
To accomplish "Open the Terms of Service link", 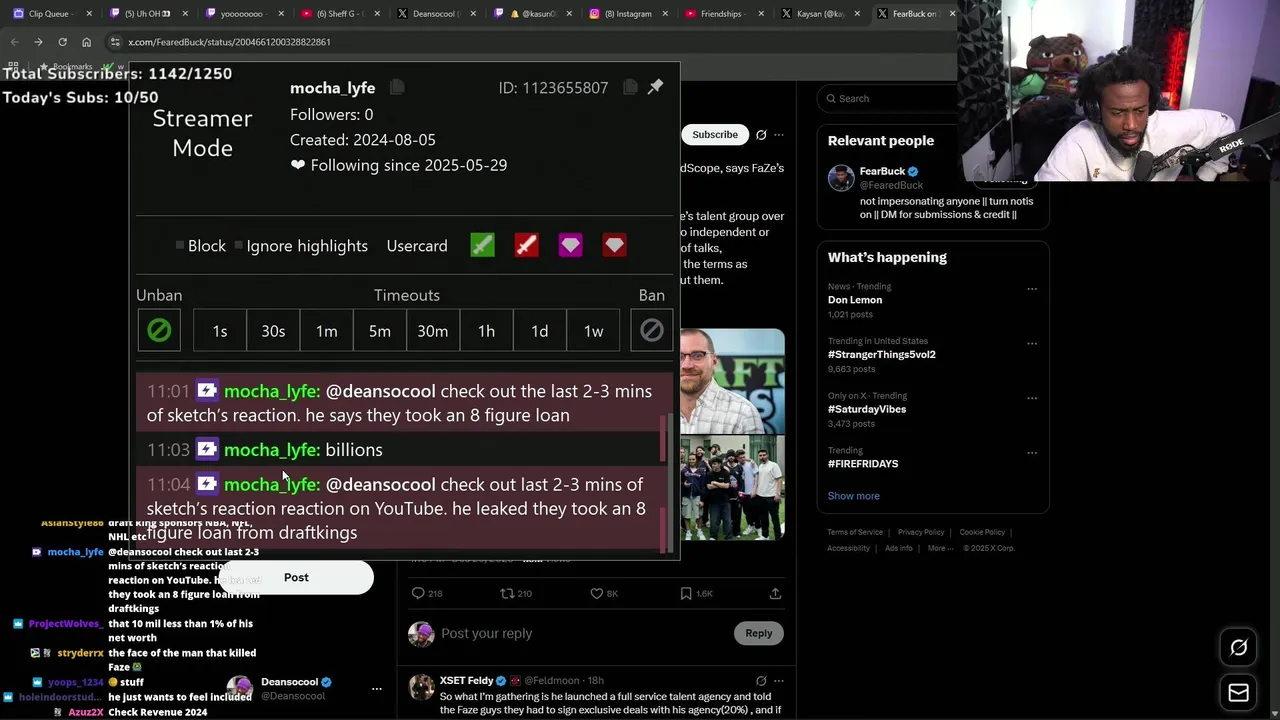I will (x=855, y=532).
